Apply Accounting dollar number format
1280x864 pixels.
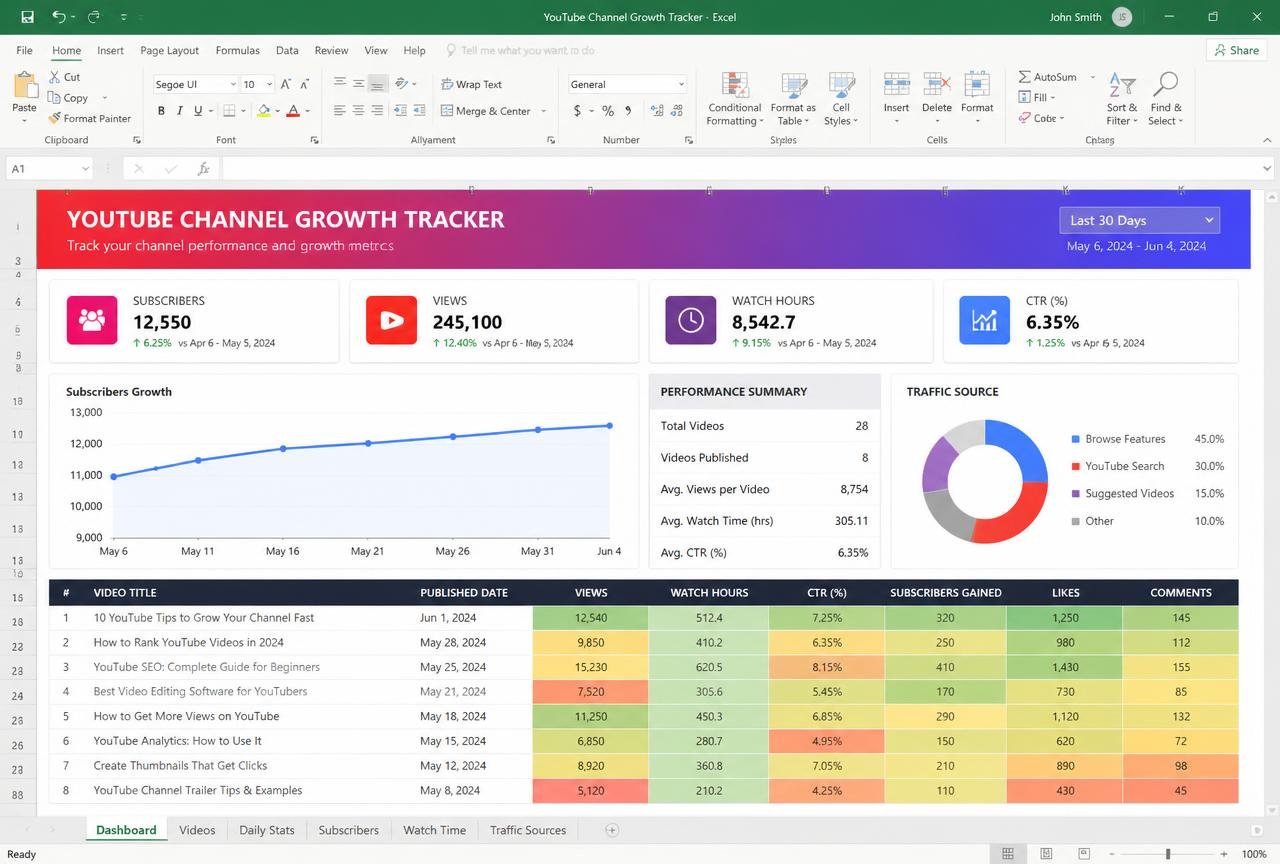click(577, 111)
